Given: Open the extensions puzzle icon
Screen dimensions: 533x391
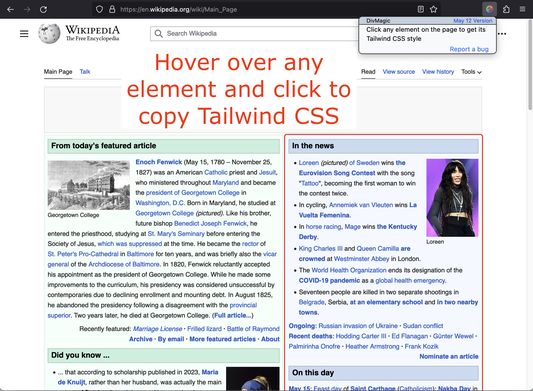Looking at the screenshot, I should 506,9.
